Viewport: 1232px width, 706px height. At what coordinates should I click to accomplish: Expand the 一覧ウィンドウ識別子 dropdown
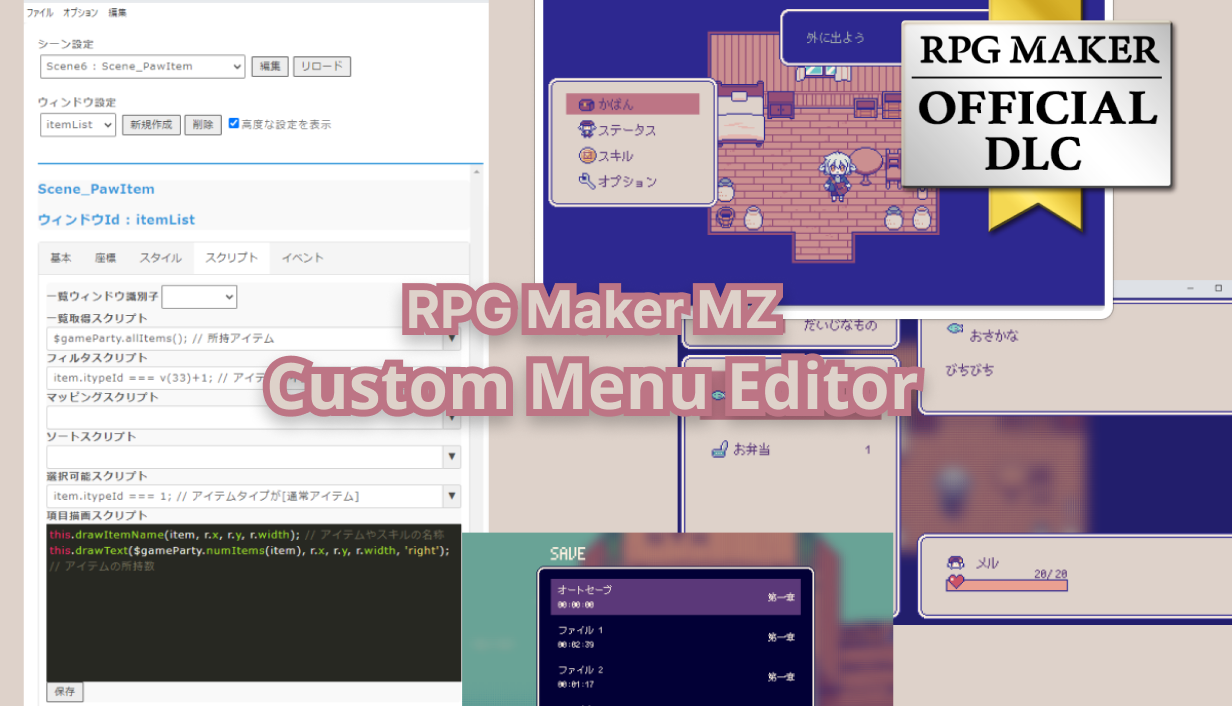[200, 297]
